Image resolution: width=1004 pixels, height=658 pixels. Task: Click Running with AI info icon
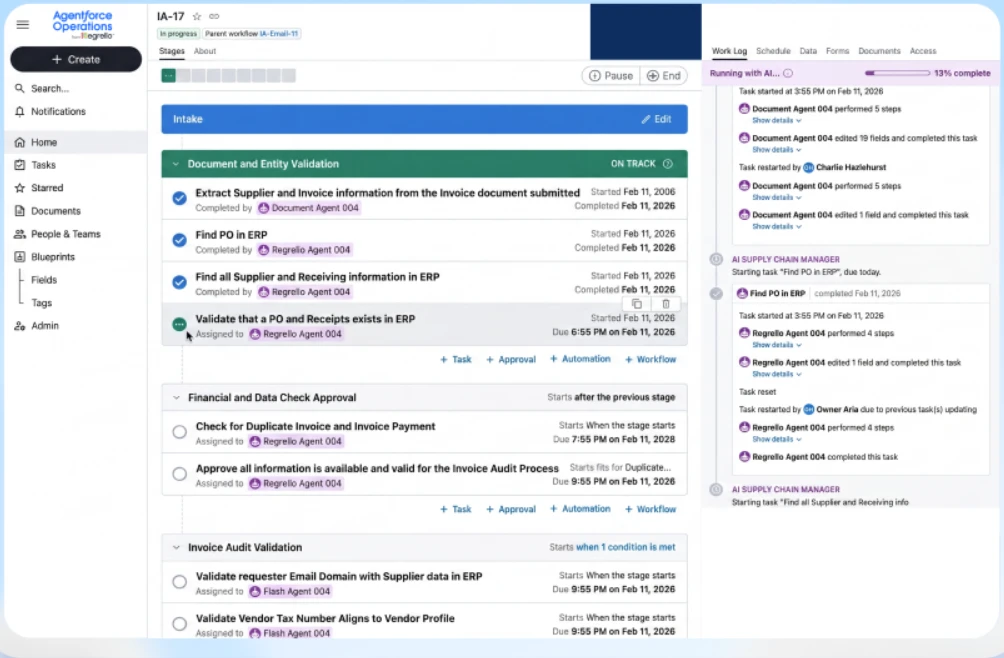coord(788,74)
